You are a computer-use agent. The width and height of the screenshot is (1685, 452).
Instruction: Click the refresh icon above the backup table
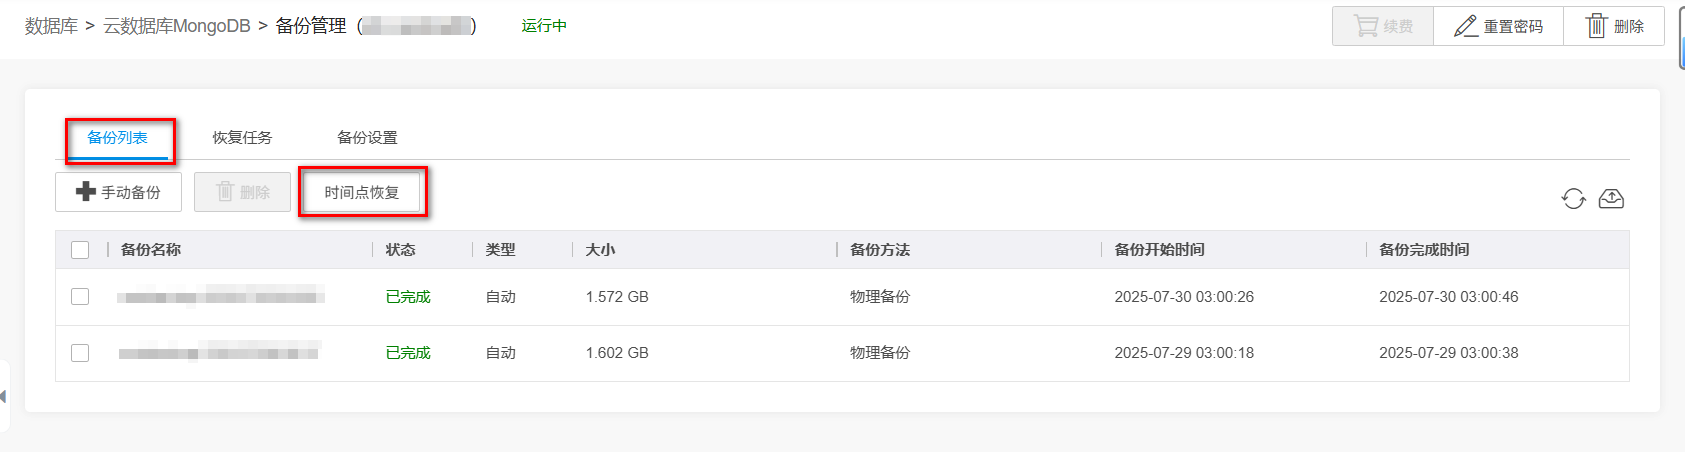(1573, 199)
